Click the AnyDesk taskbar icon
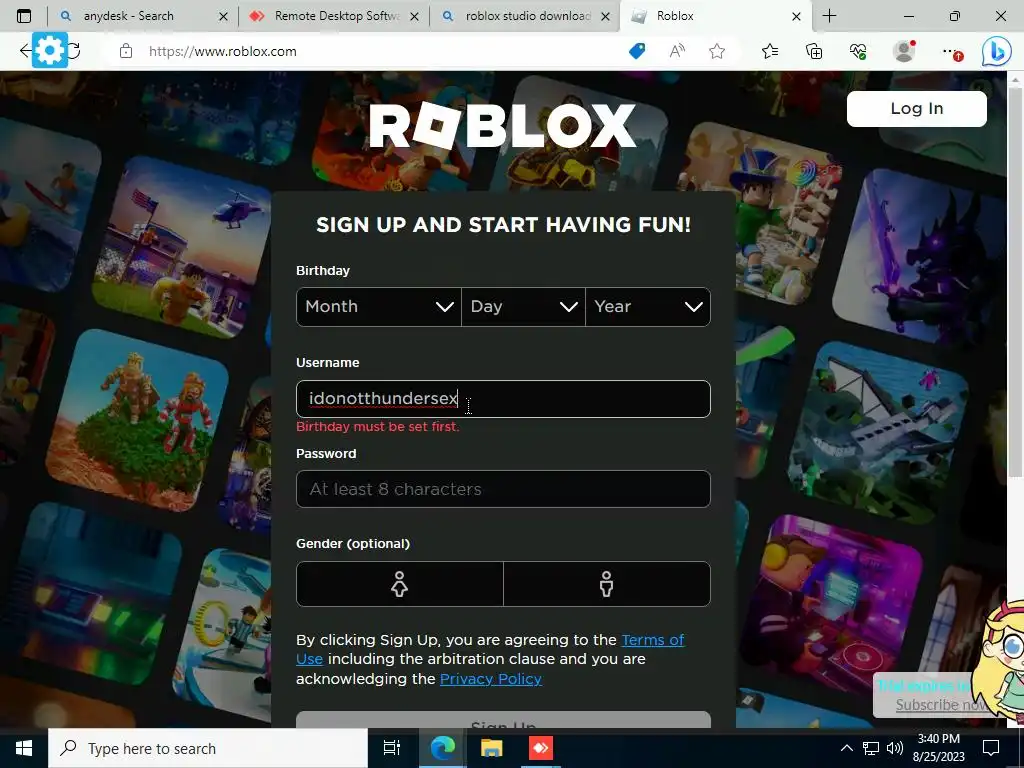This screenshot has height=768, width=1024. [541, 748]
